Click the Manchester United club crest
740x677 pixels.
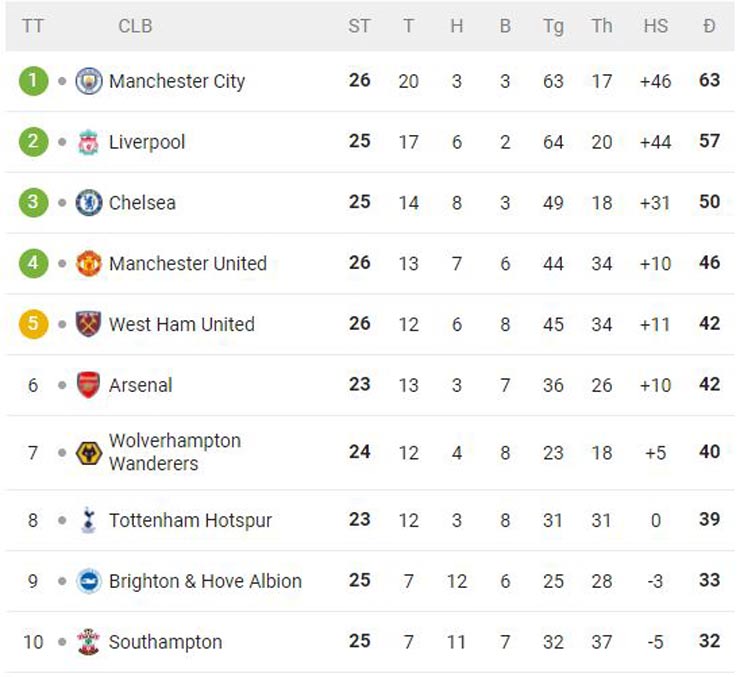pos(89,264)
